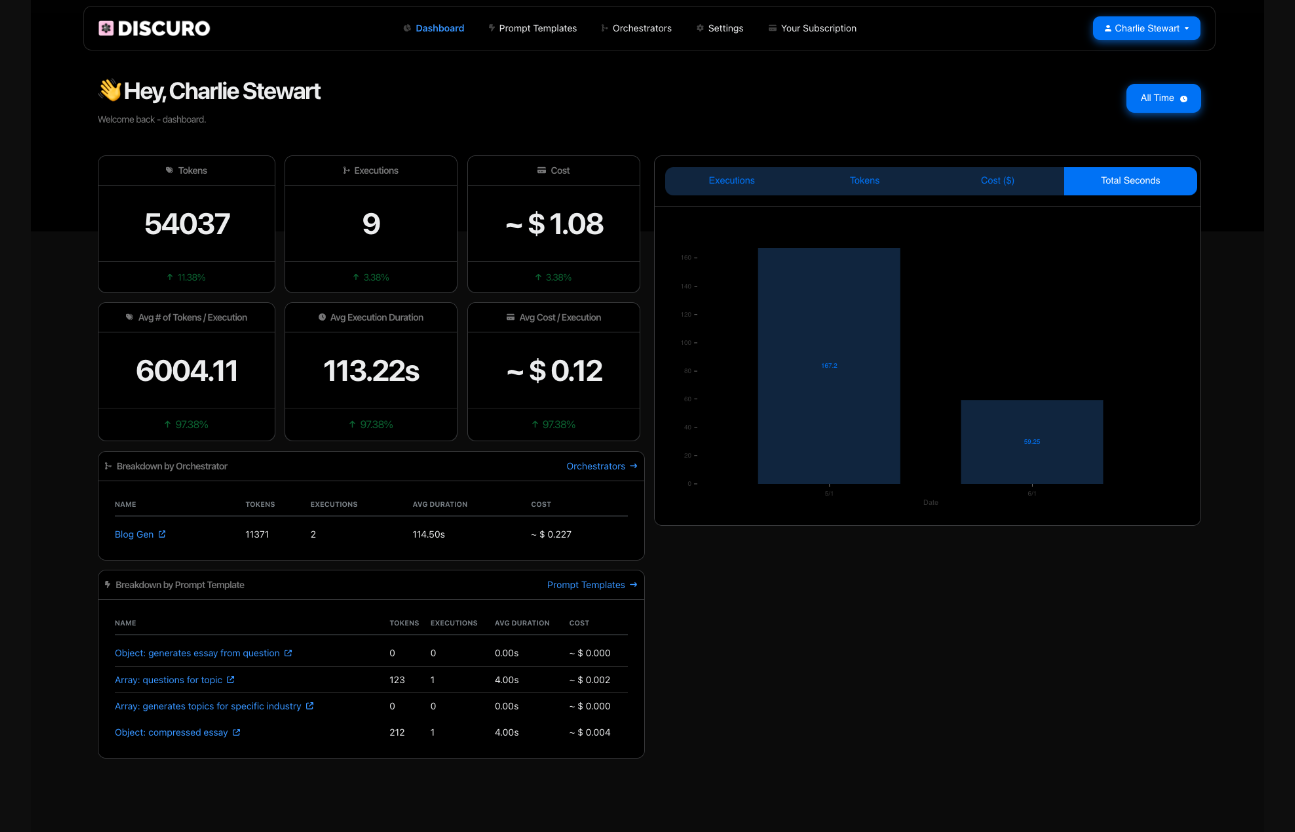Click the 167.2 bar in the chart

[x=828, y=366]
